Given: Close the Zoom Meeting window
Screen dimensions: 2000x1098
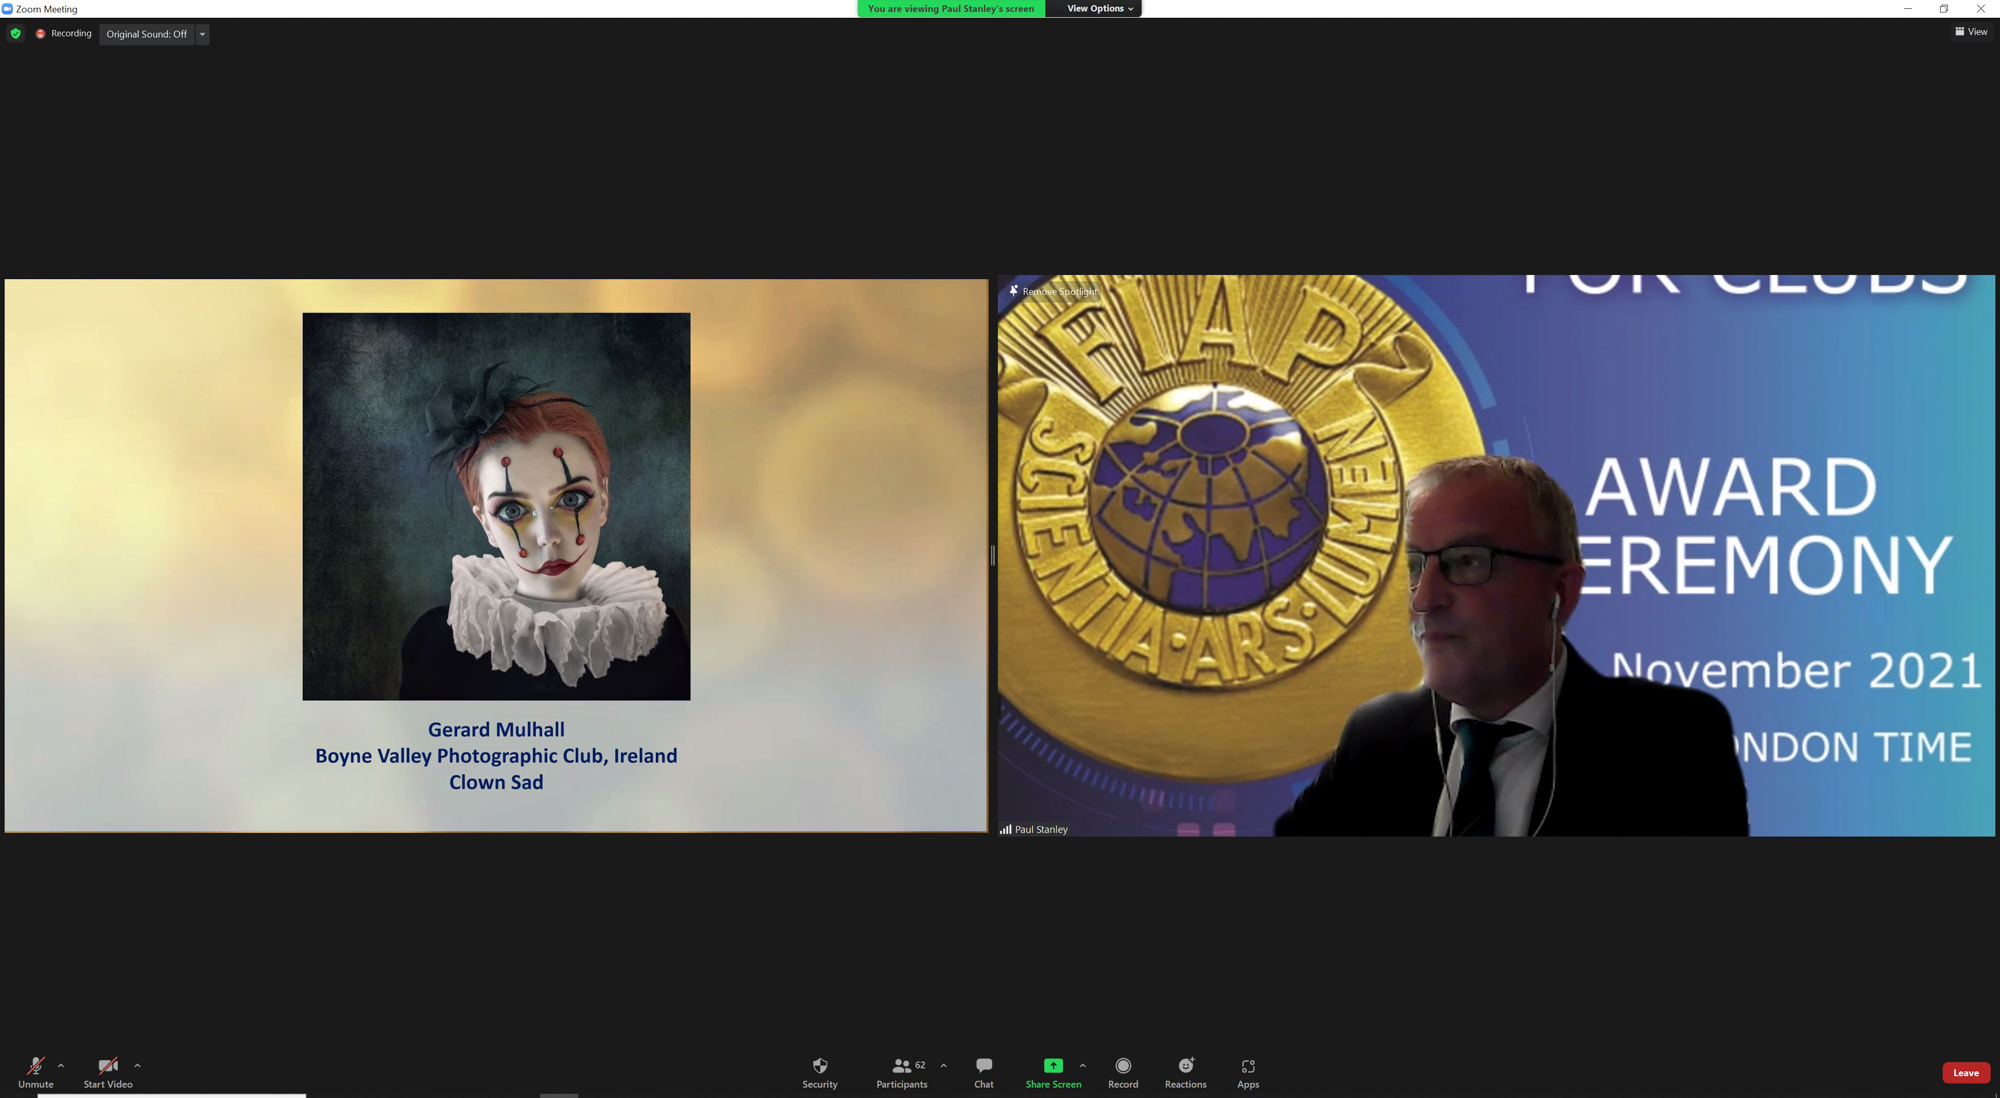Looking at the screenshot, I should pos(1980,9).
